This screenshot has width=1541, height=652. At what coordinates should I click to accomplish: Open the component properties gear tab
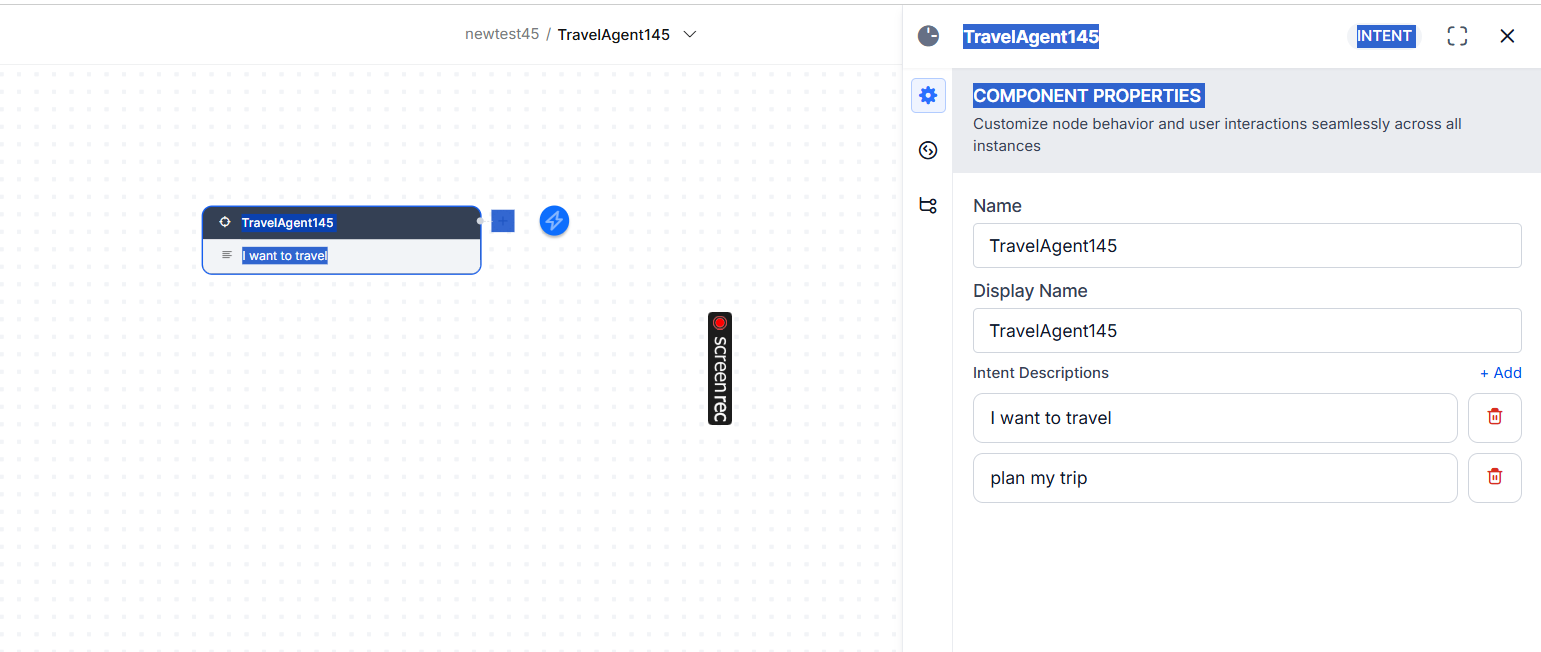click(x=928, y=96)
